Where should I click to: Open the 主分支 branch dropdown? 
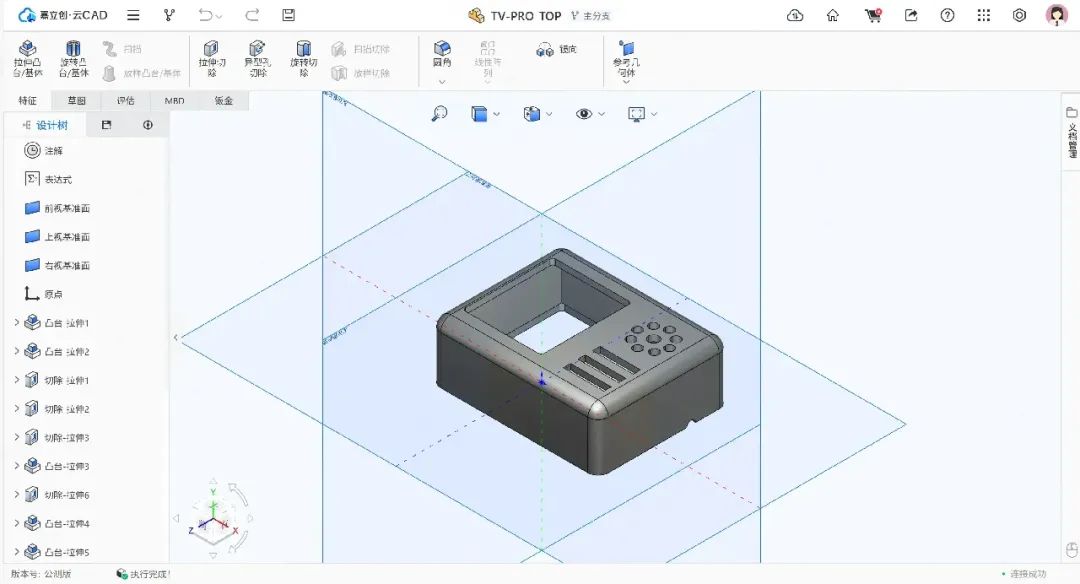tap(597, 15)
